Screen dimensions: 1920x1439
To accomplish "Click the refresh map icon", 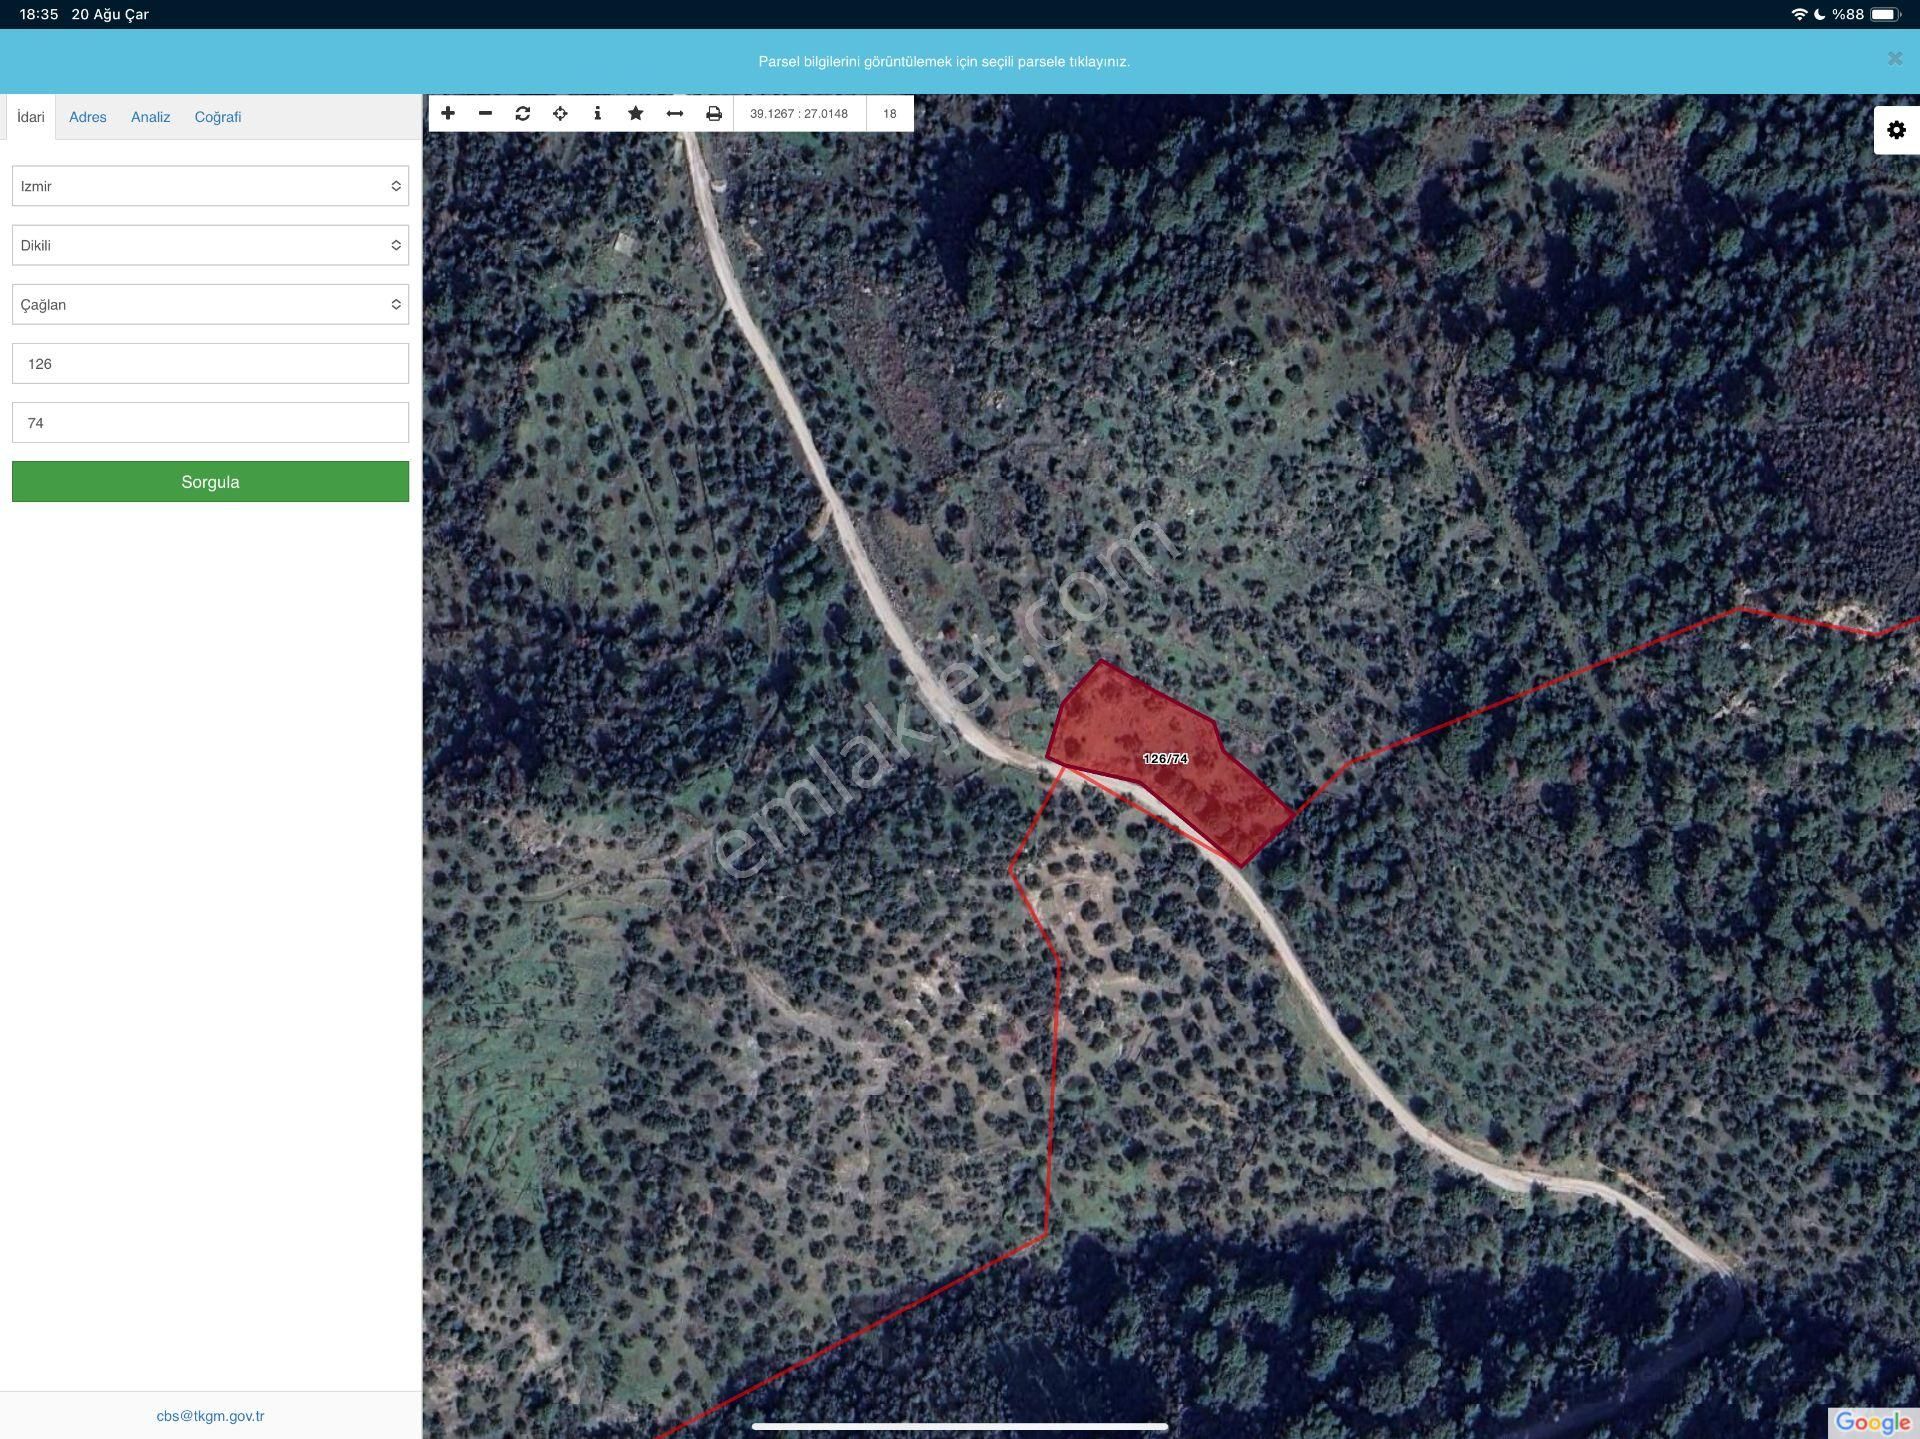I will (522, 113).
